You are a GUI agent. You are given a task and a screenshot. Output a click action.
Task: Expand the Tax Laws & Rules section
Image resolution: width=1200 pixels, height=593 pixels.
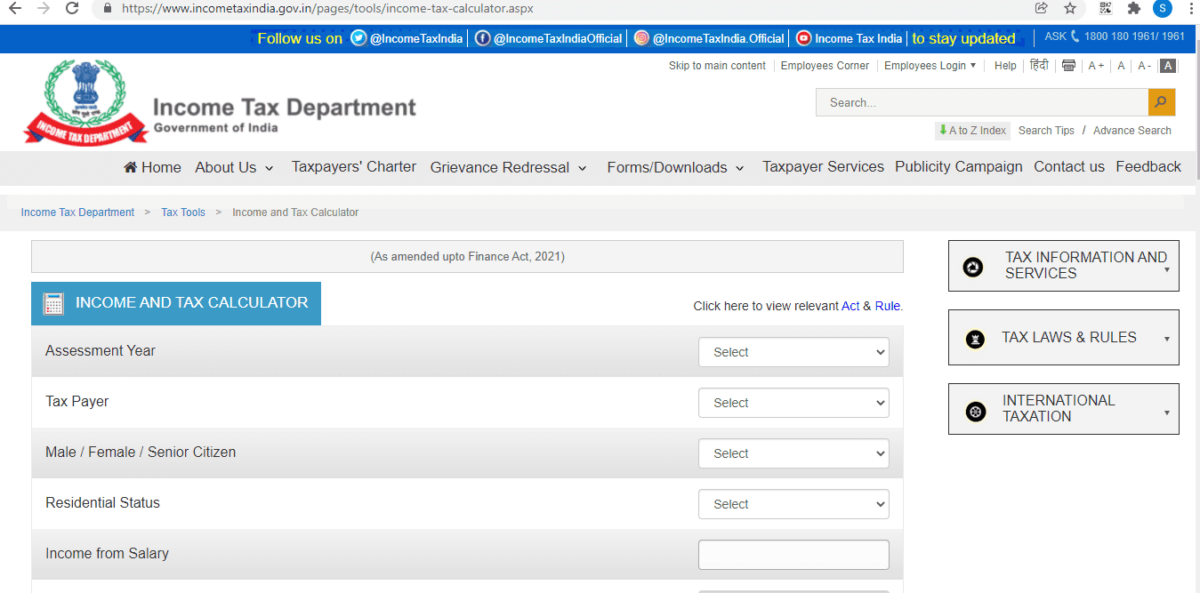1063,337
